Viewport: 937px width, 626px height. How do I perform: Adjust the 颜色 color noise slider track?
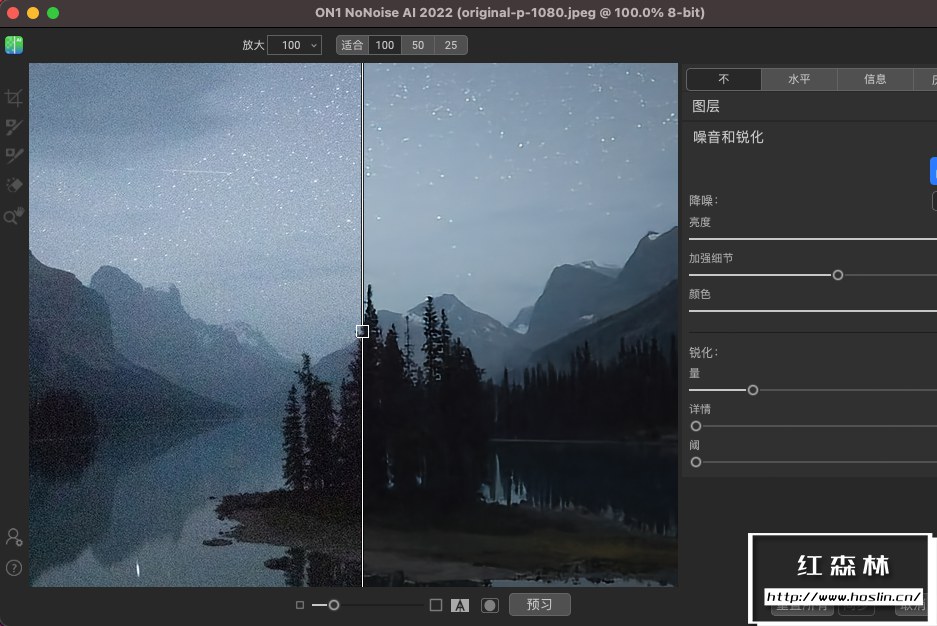point(813,311)
